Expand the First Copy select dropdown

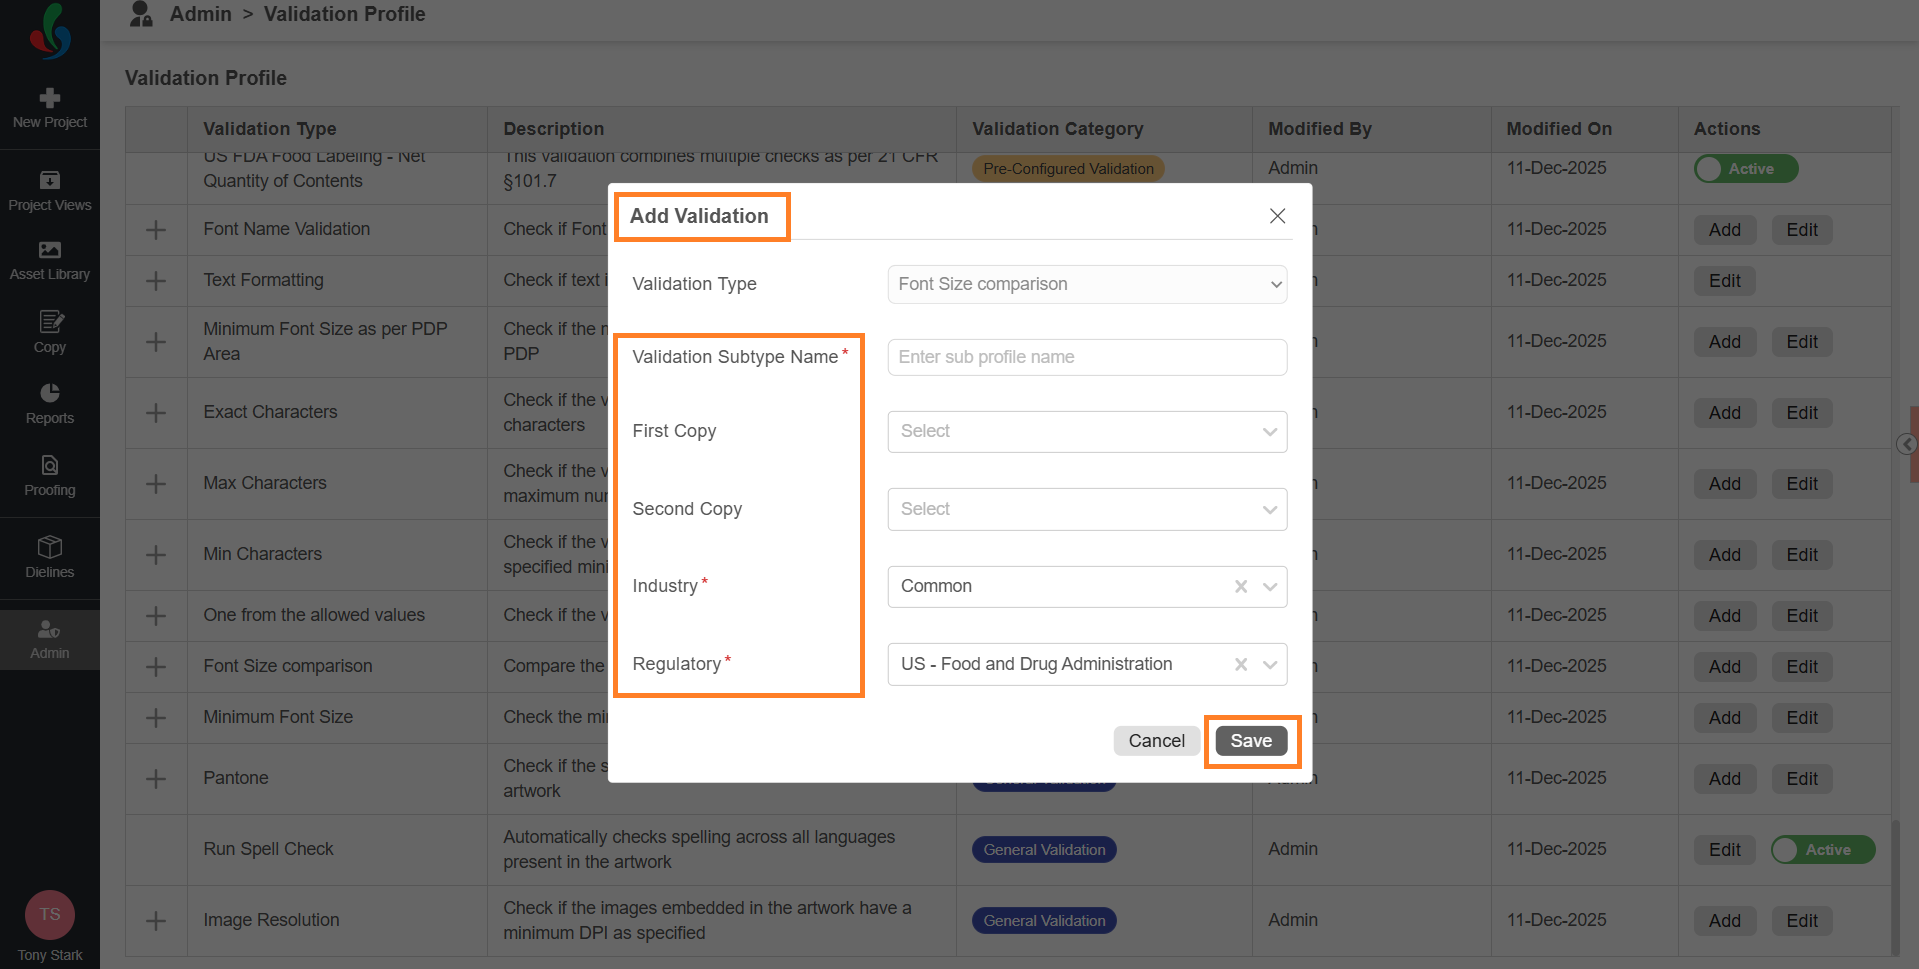tap(1087, 432)
